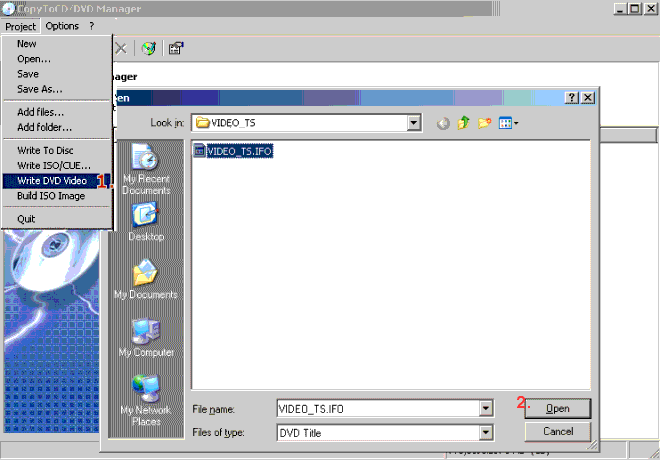
Task: Click the File name input field
Action: [378, 408]
